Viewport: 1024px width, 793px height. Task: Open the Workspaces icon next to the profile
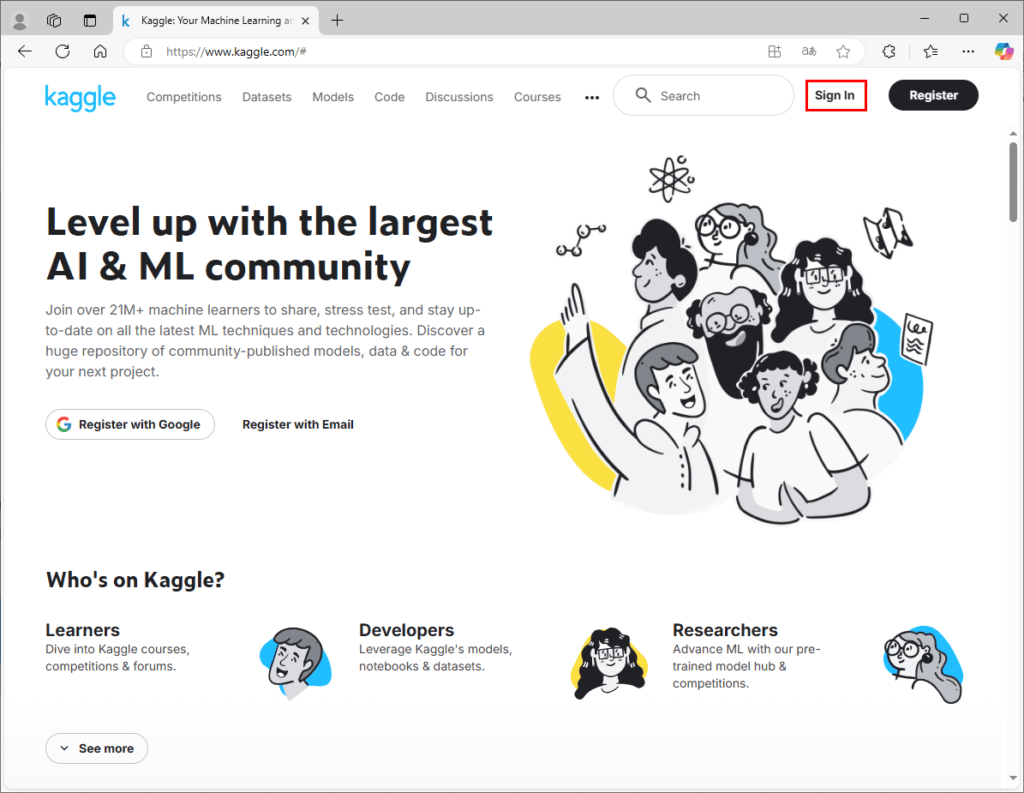coord(54,19)
